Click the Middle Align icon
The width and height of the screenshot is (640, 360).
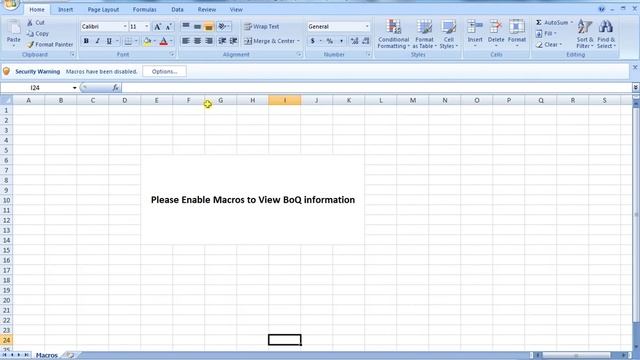[x=197, y=27]
